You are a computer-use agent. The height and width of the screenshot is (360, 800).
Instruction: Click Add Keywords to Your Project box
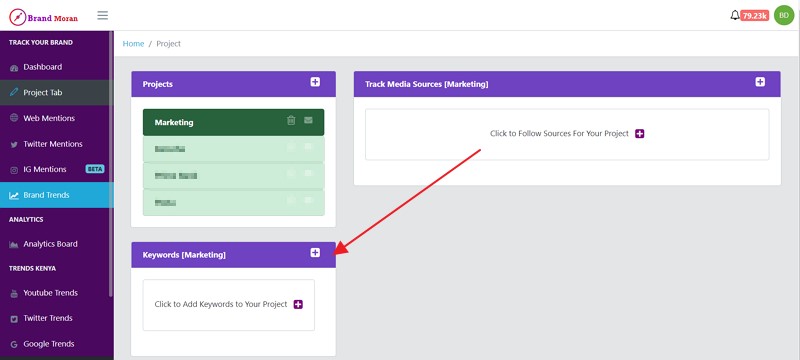click(x=229, y=305)
